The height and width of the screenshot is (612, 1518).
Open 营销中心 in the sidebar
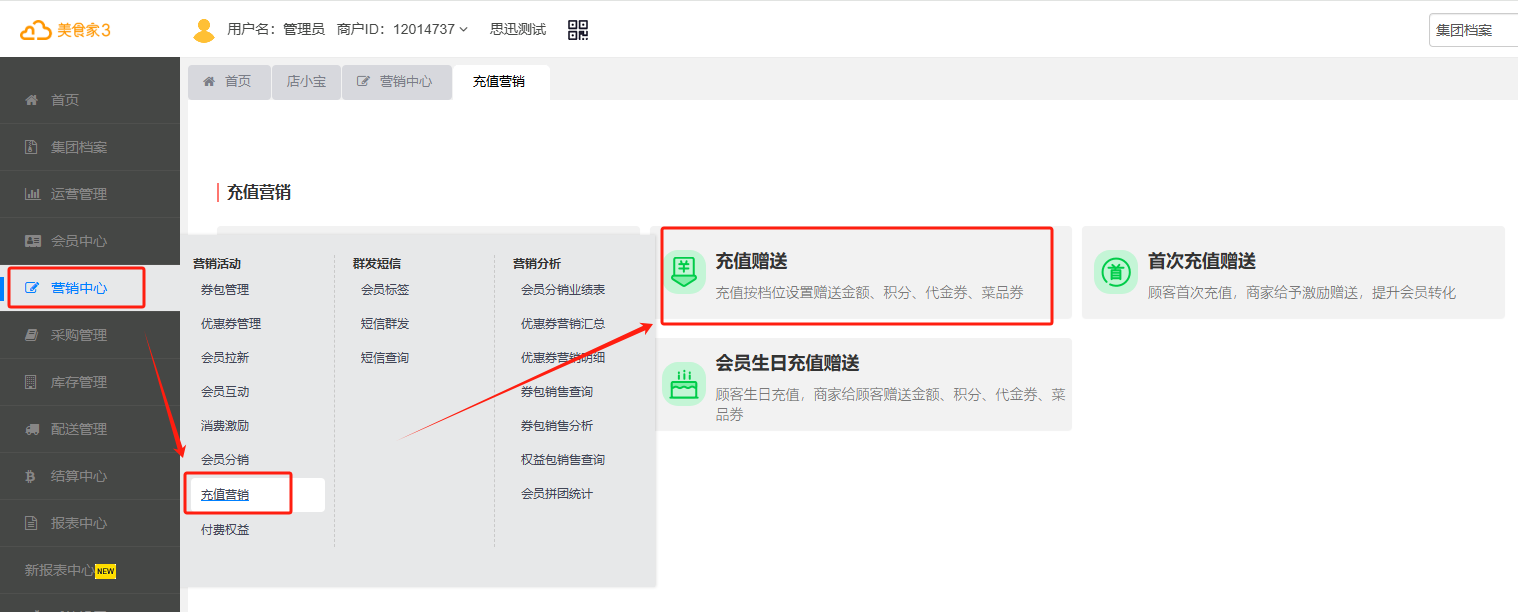click(90, 288)
